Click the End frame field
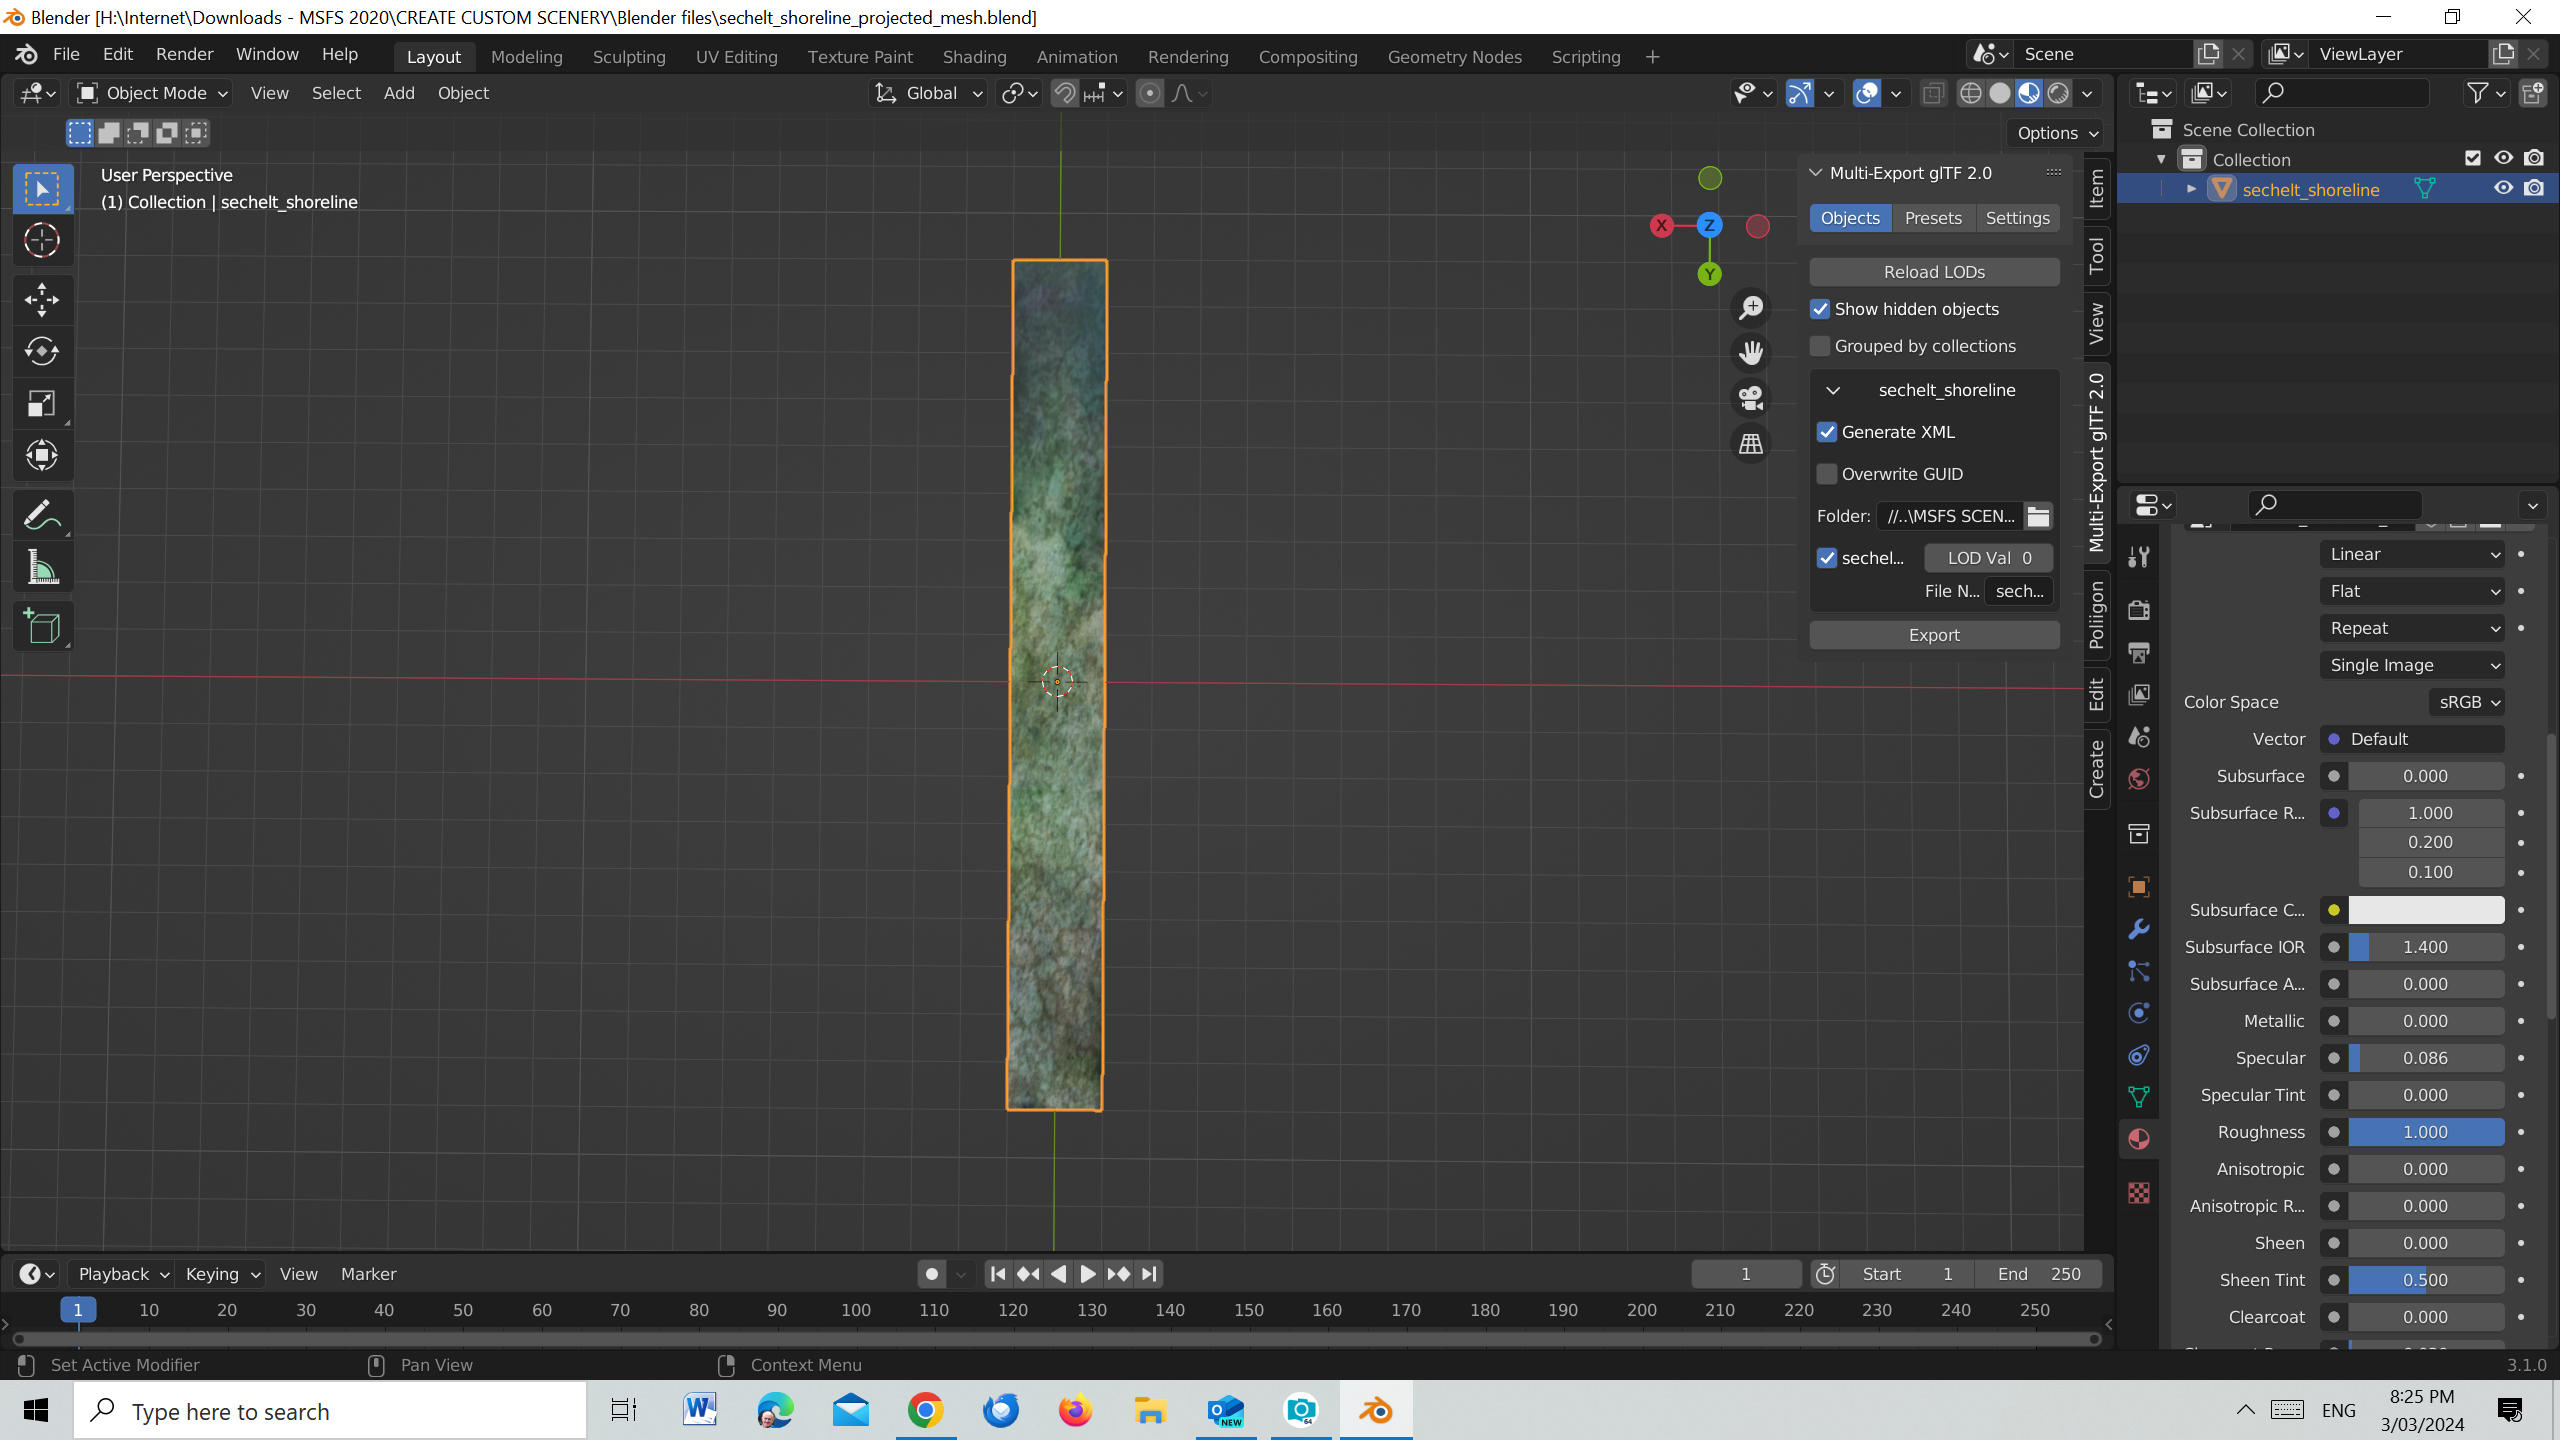The height and width of the screenshot is (1440, 2560). pos(2038,1274)
